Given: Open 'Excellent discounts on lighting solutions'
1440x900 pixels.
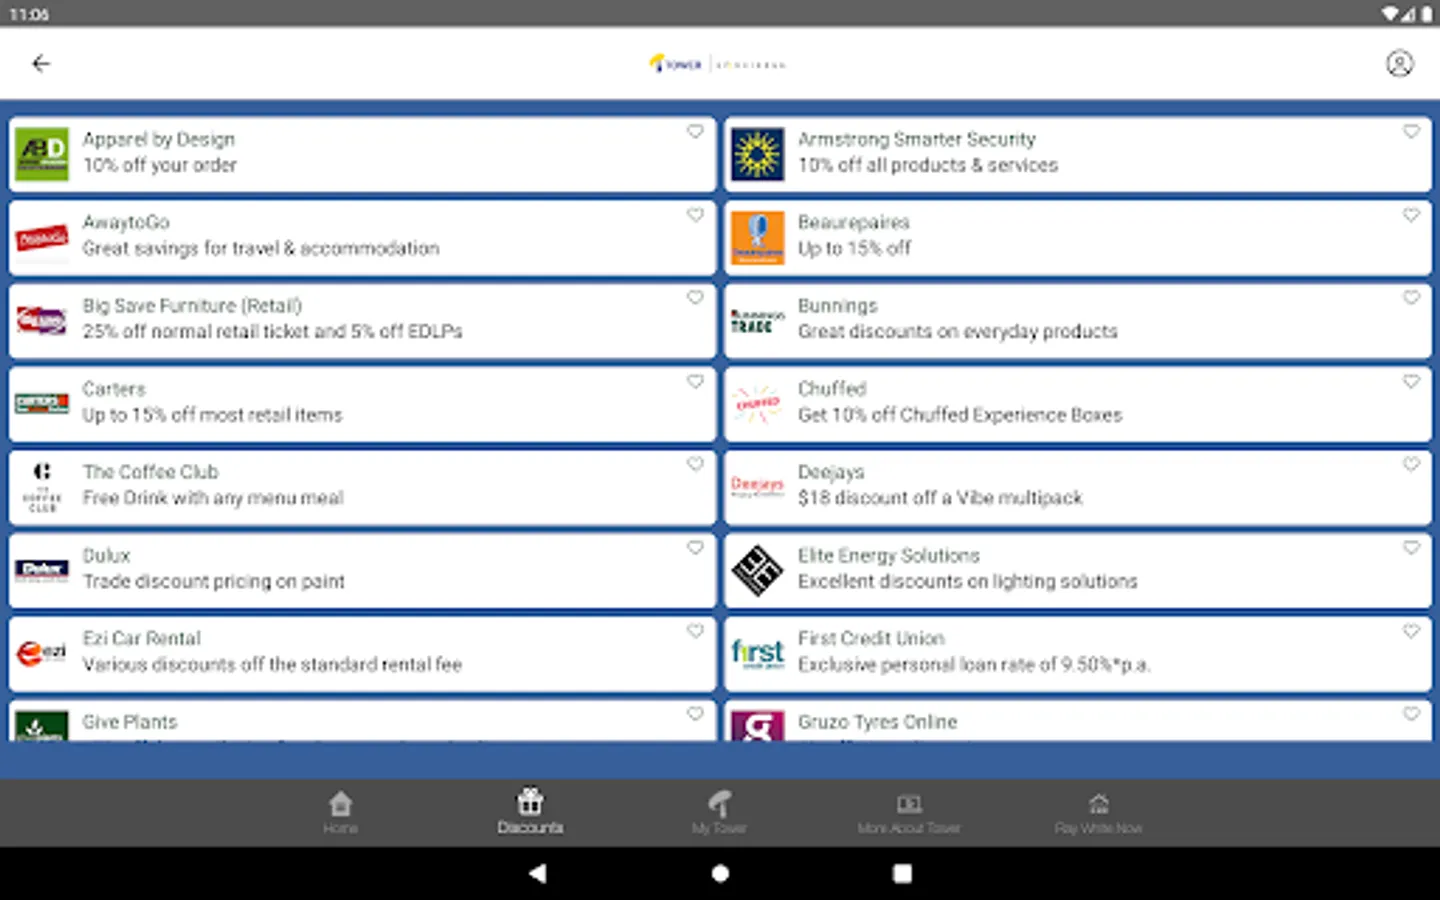Looking at the screenshot, I should tap(967, 582).
